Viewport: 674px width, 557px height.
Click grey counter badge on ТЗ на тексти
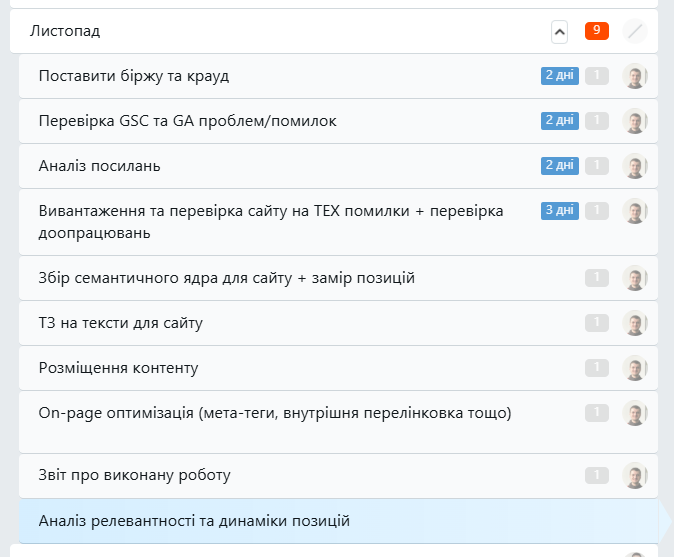click(597, 323)
